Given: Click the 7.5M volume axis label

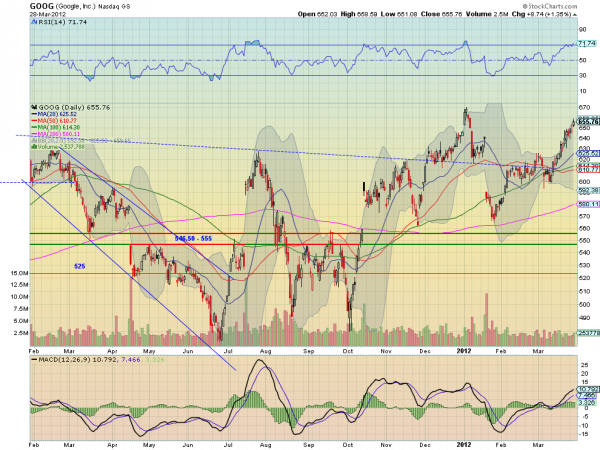Looking at the screenshot, I should pos(21,309).
